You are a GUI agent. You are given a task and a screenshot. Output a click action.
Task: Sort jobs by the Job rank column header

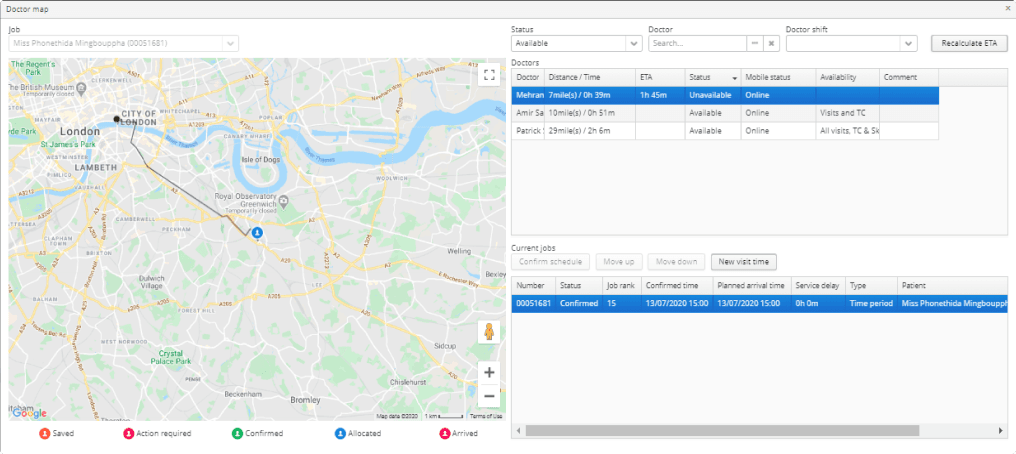[x=621, y=286]
